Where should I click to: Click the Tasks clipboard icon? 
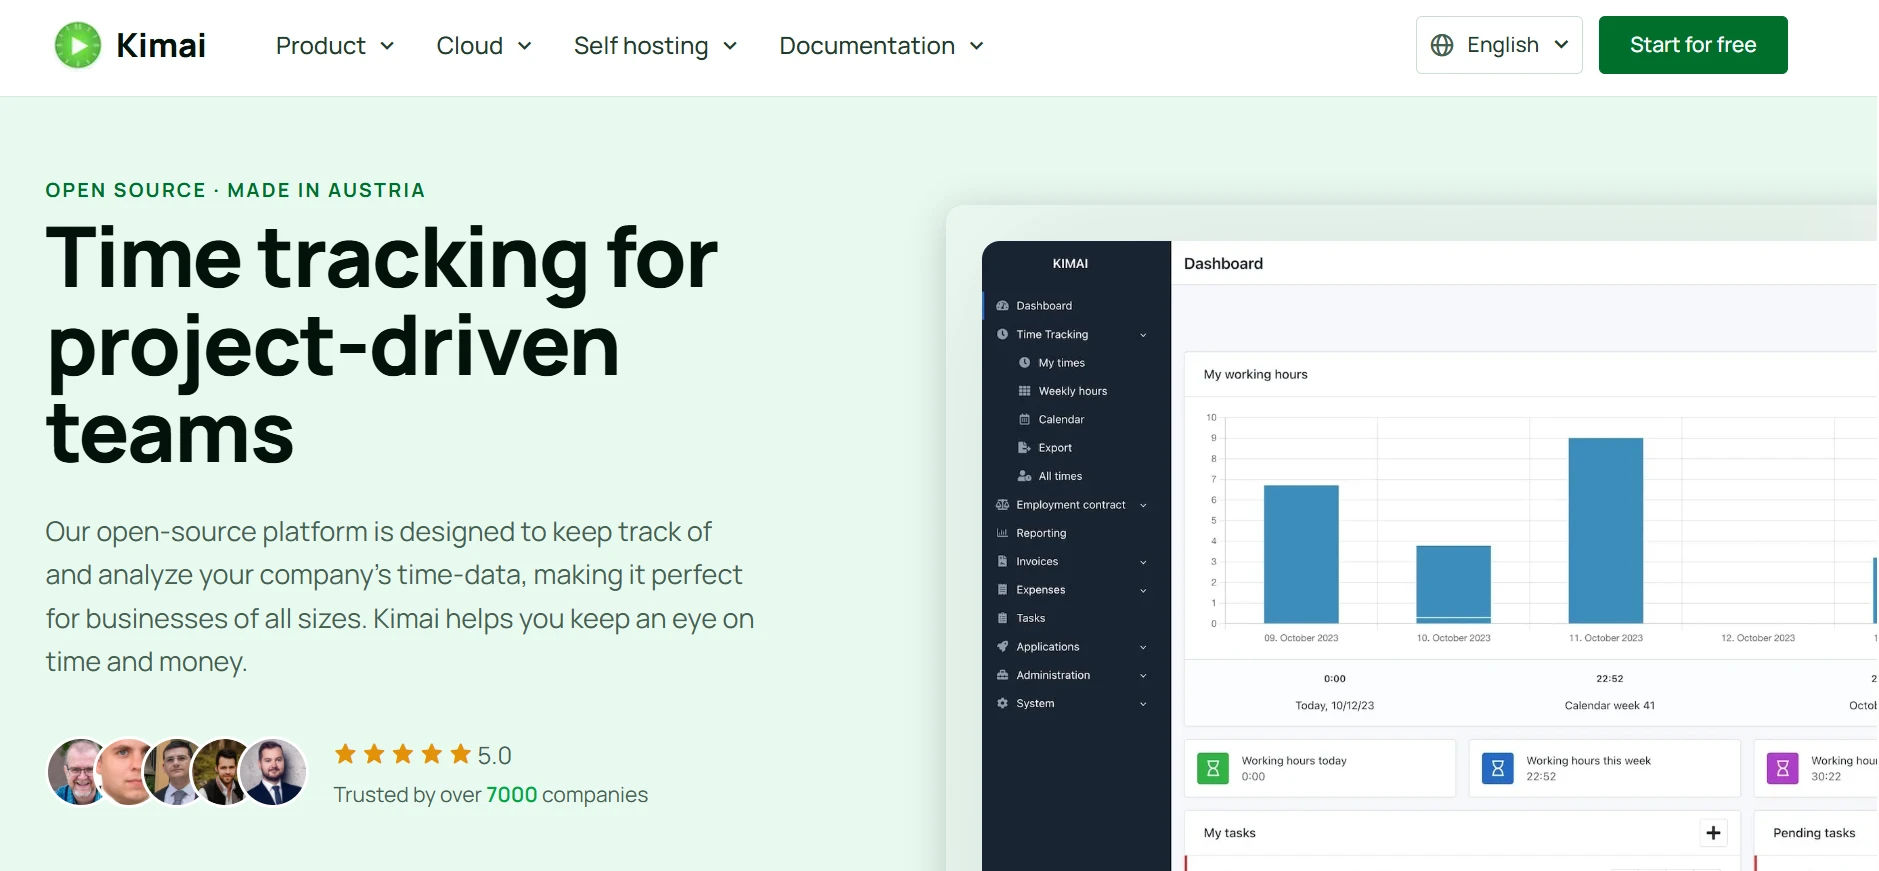click(x=1002, y=618)
